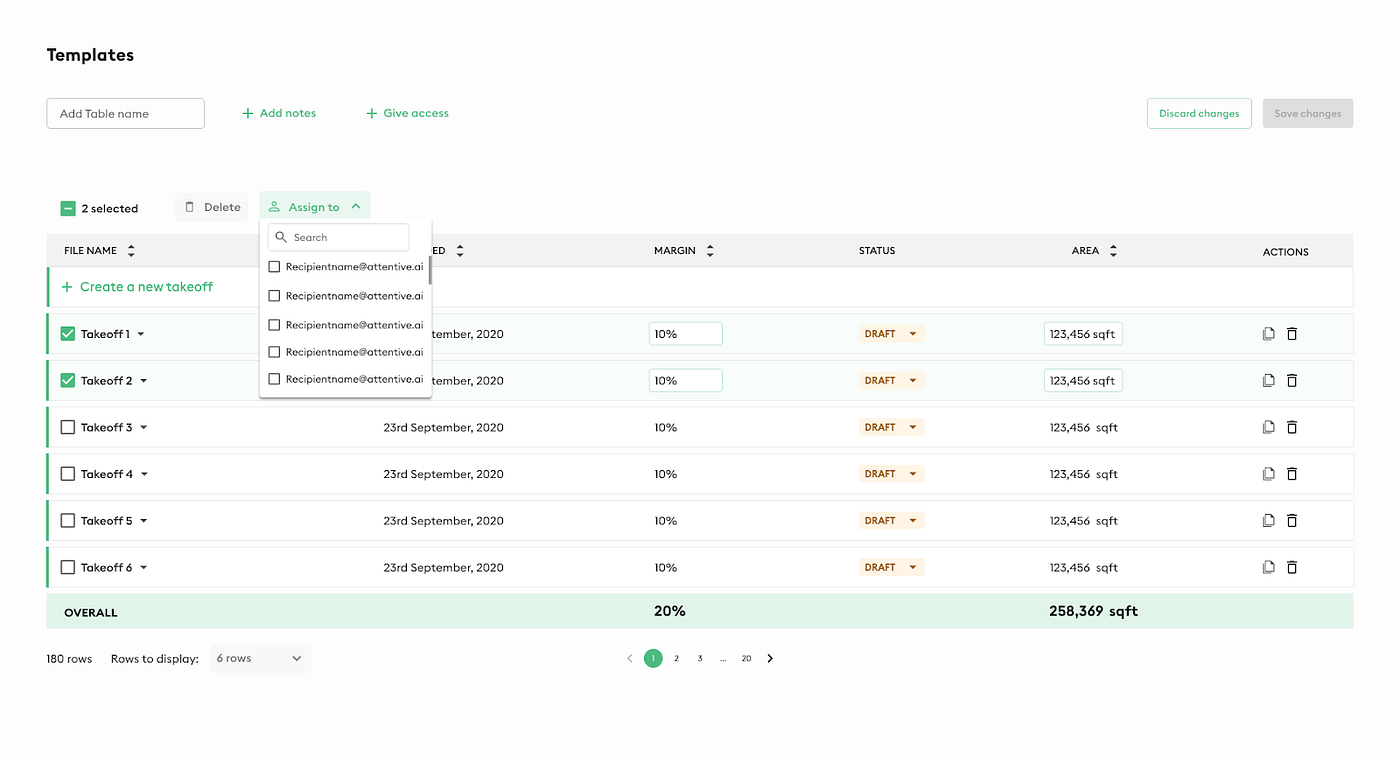Select the Takeoff 5 checkbox
The image size is (1400, 760).
click(x=68, y=521)
